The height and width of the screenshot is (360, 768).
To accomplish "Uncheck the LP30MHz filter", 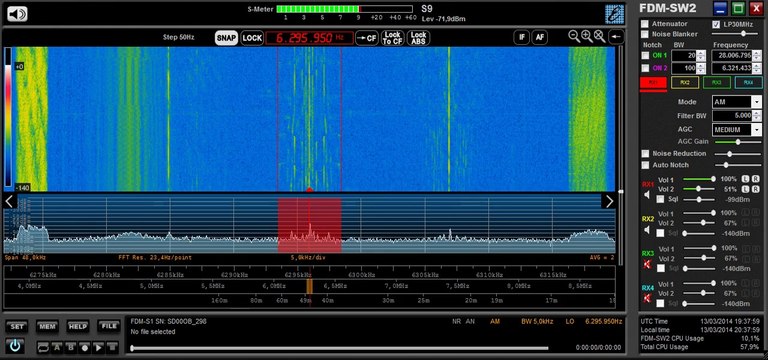I will (x=716, y=24).
